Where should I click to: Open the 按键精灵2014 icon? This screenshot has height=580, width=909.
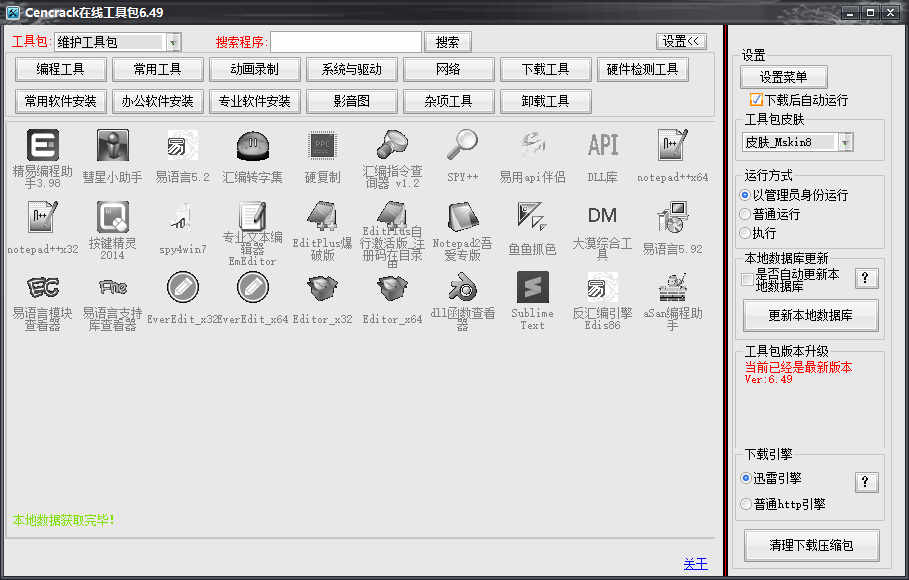tap(112, 216)
